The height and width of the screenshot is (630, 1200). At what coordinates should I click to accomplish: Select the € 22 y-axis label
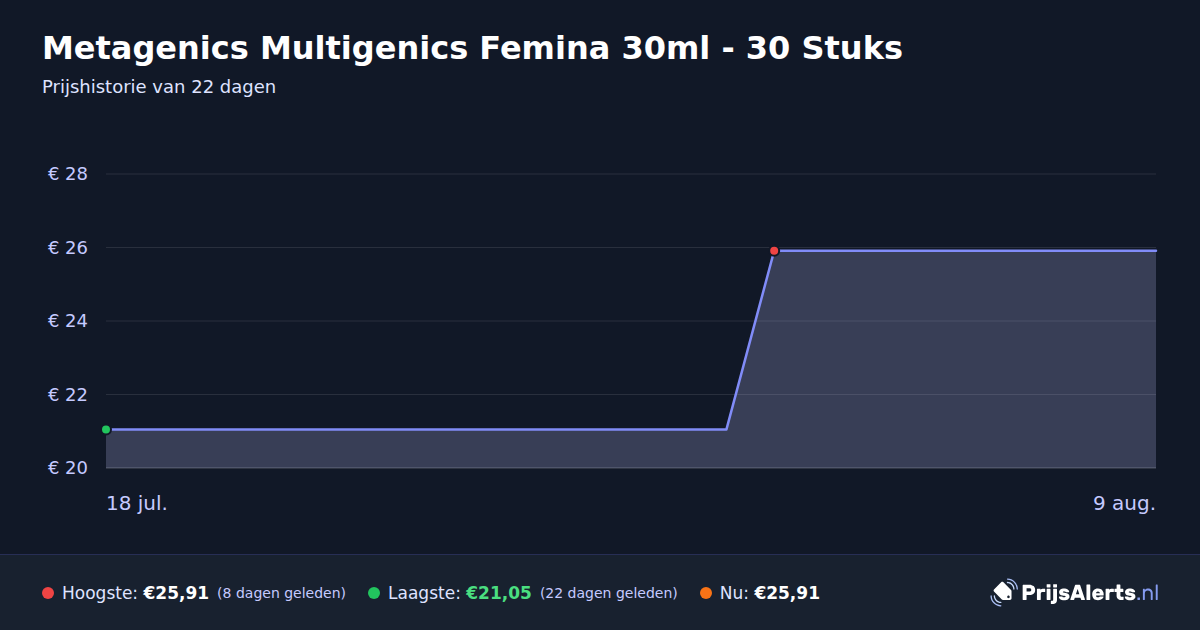point(68,395)
